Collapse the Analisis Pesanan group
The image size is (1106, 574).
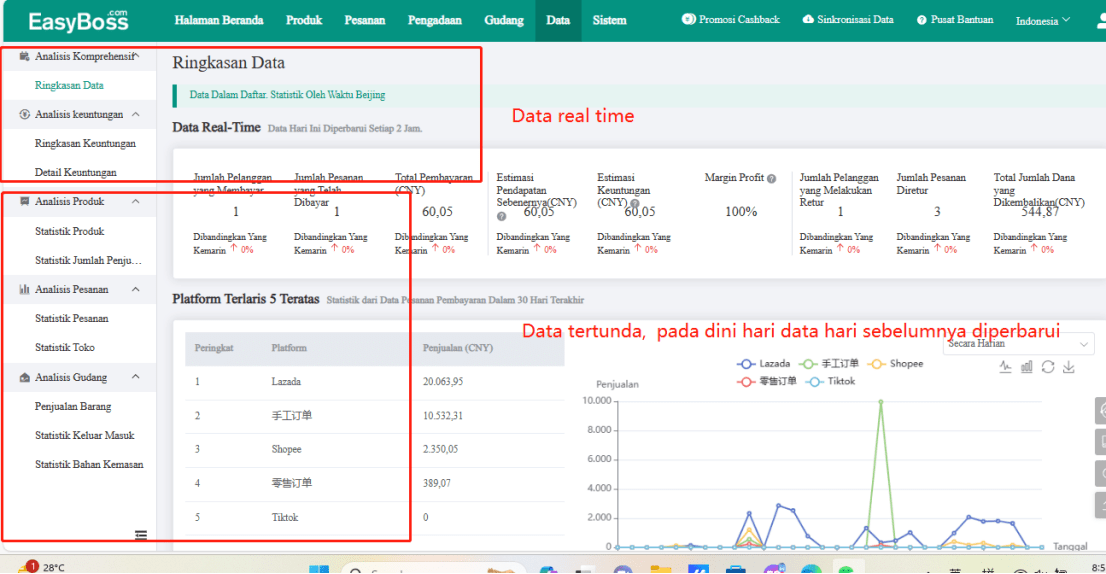coord(136,289)
